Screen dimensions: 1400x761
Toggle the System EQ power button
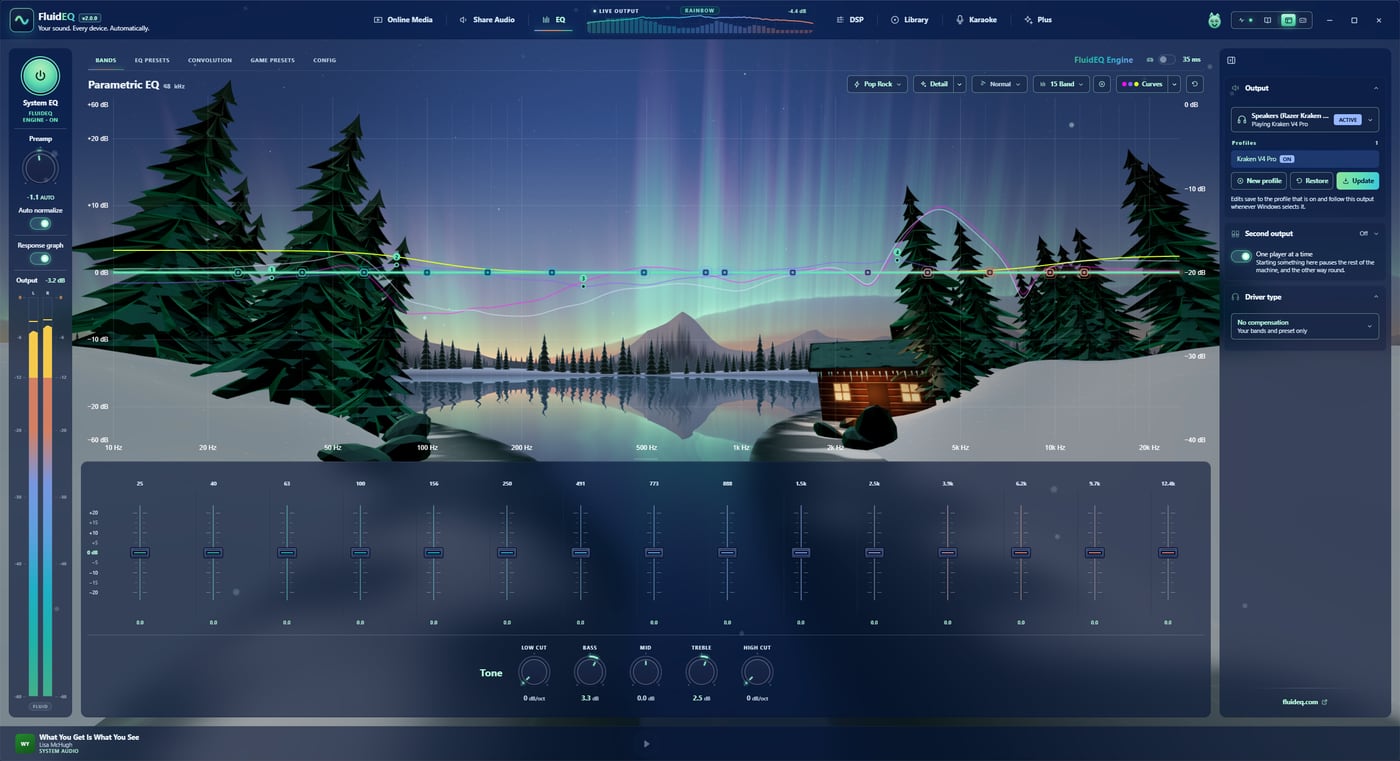[40, 76]
